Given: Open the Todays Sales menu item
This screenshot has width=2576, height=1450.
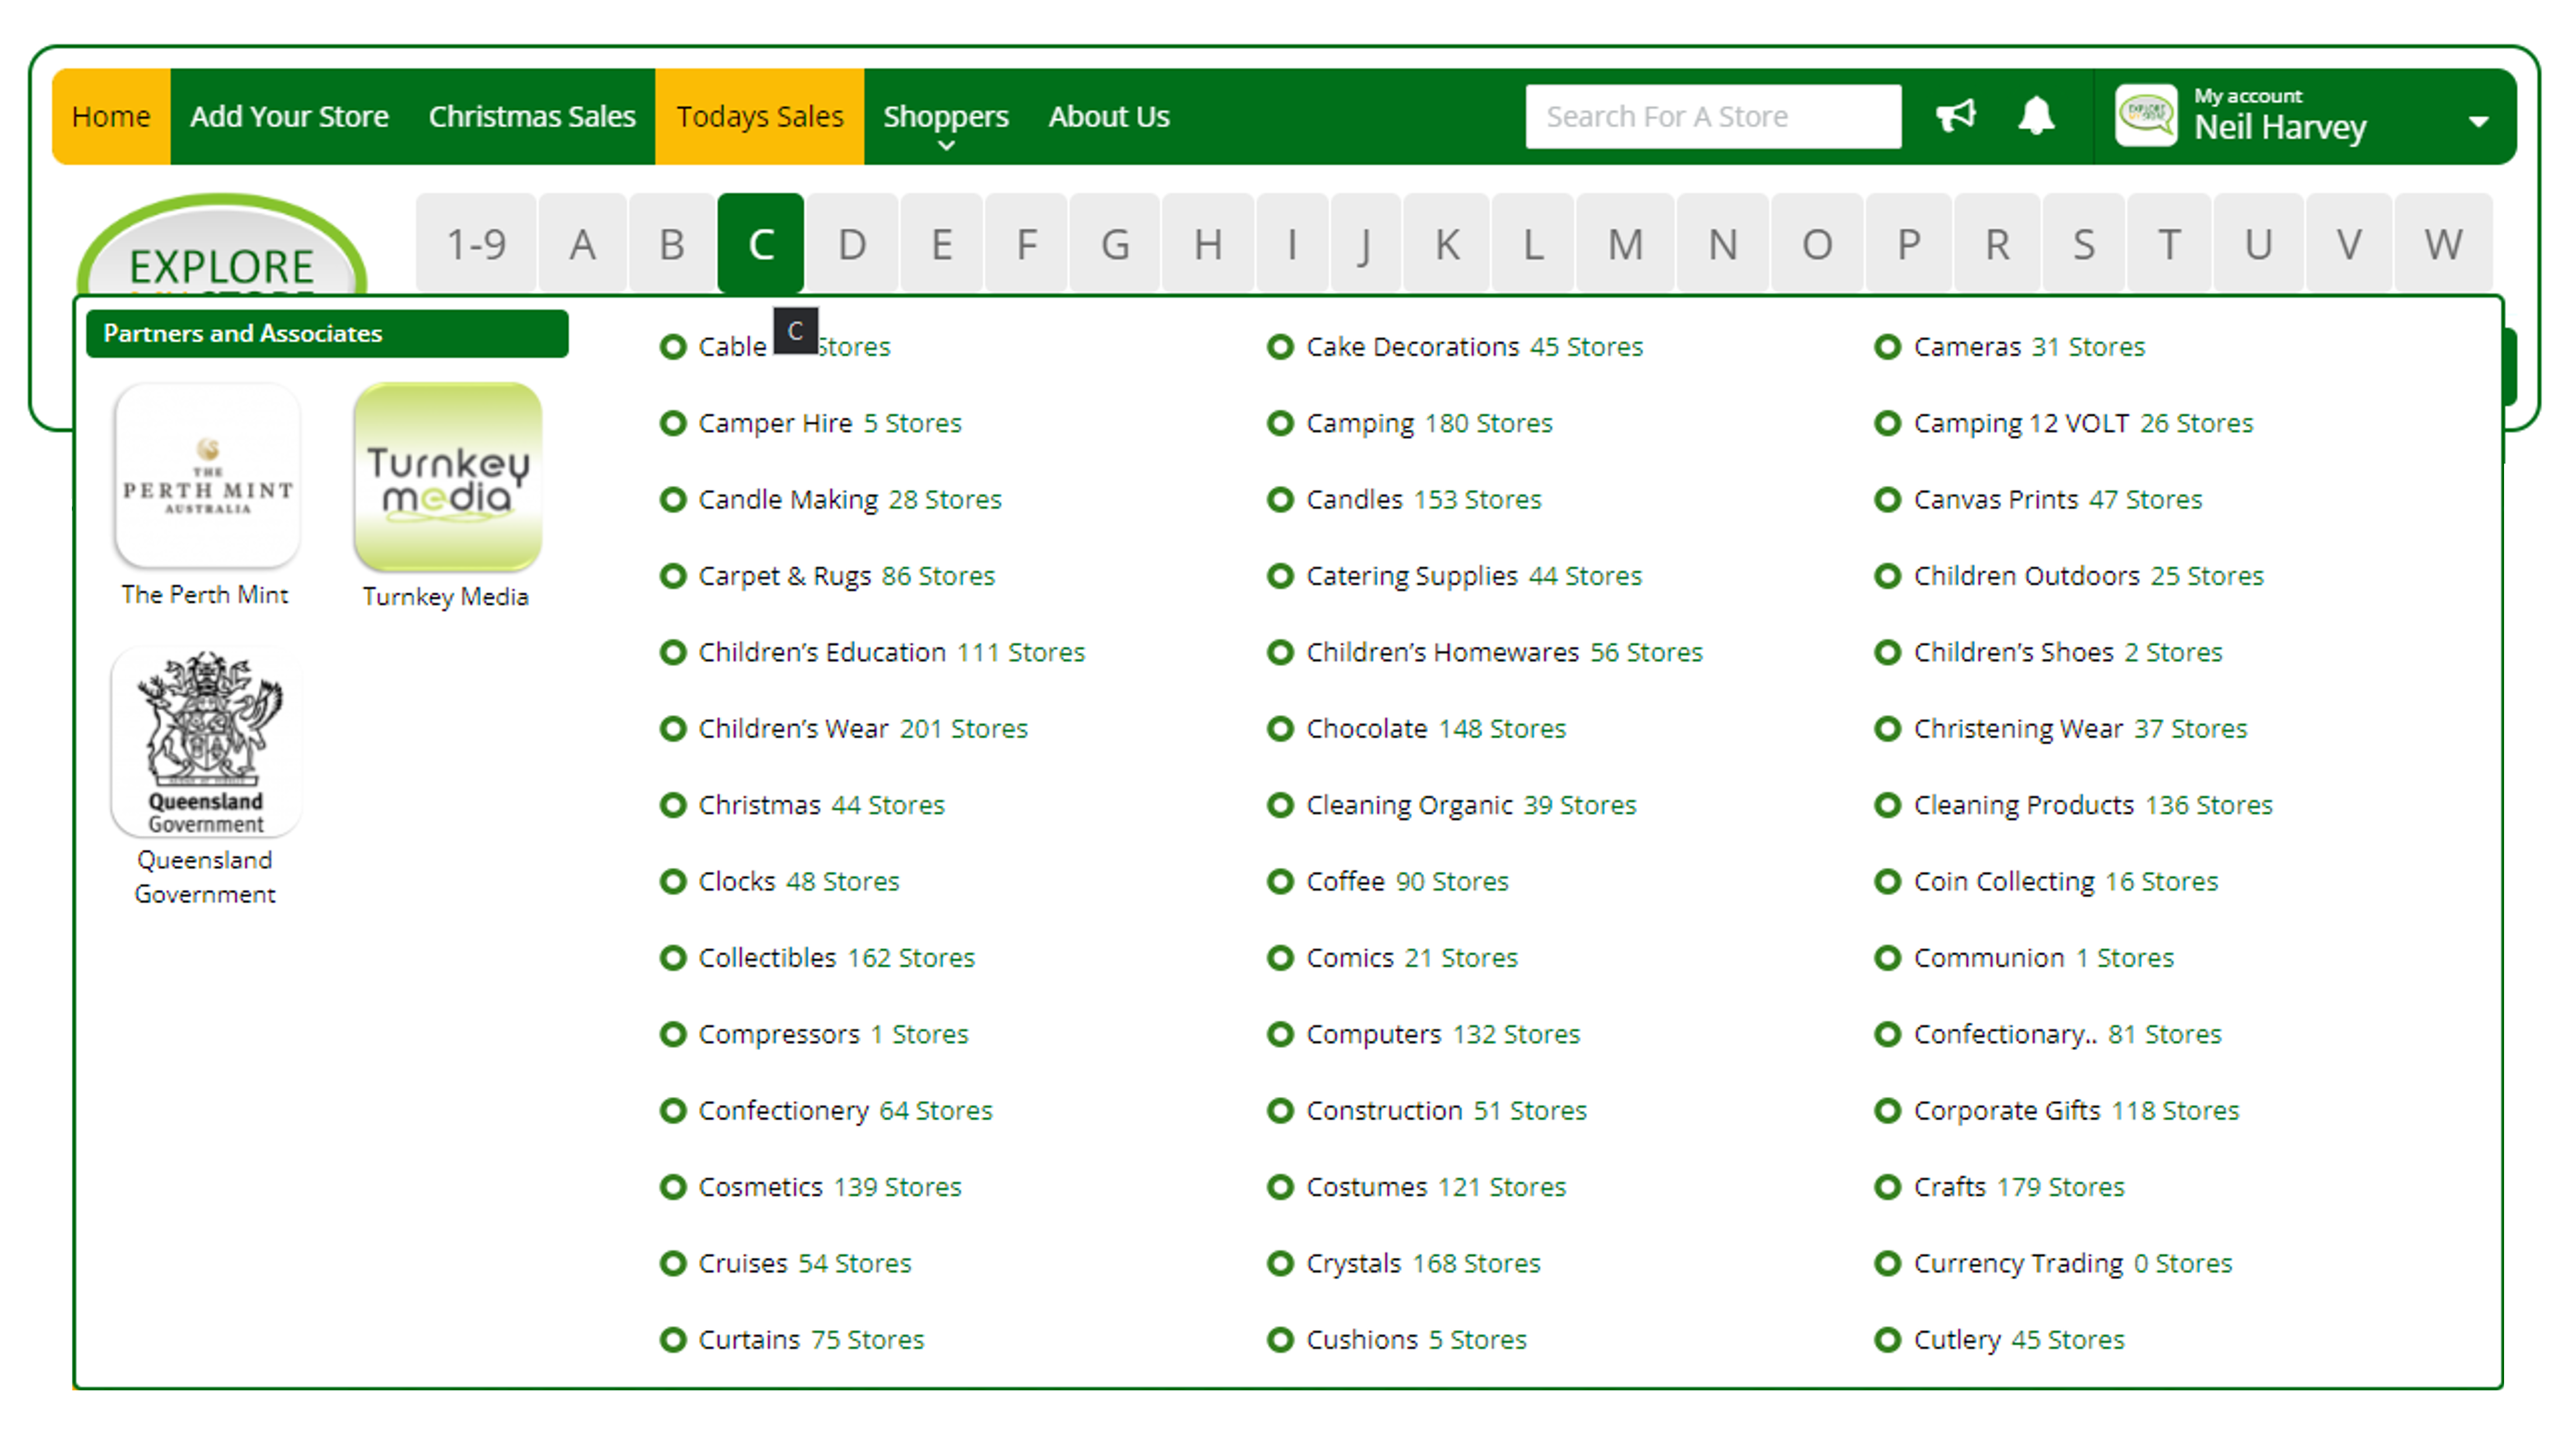Looking at the screenshot, I should (x=759, y=116).
